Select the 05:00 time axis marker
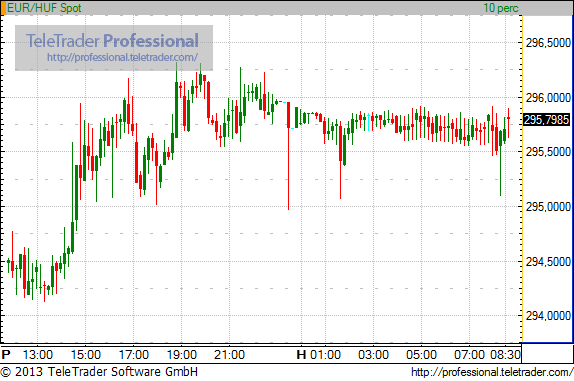Image resolution: width=574 pixels, height=381 pixels. pos(421,355)
